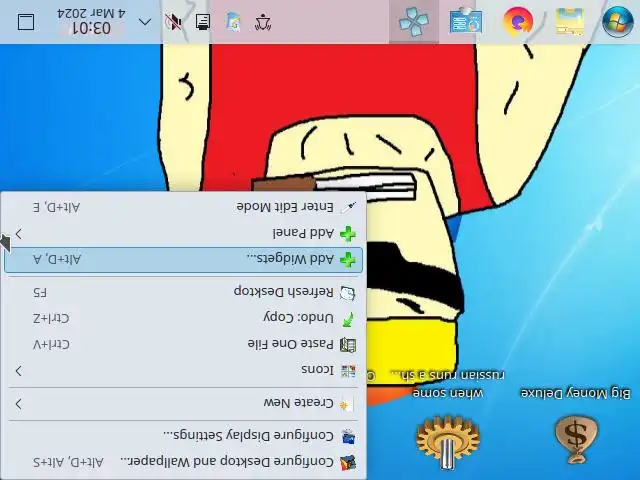Click the printer tray icon
Viewport: 640px width, 480px height.
click(203, 22)
